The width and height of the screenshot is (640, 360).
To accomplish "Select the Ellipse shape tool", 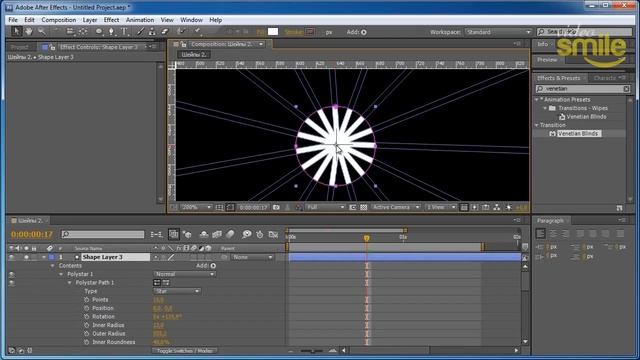I will [99, 31].
